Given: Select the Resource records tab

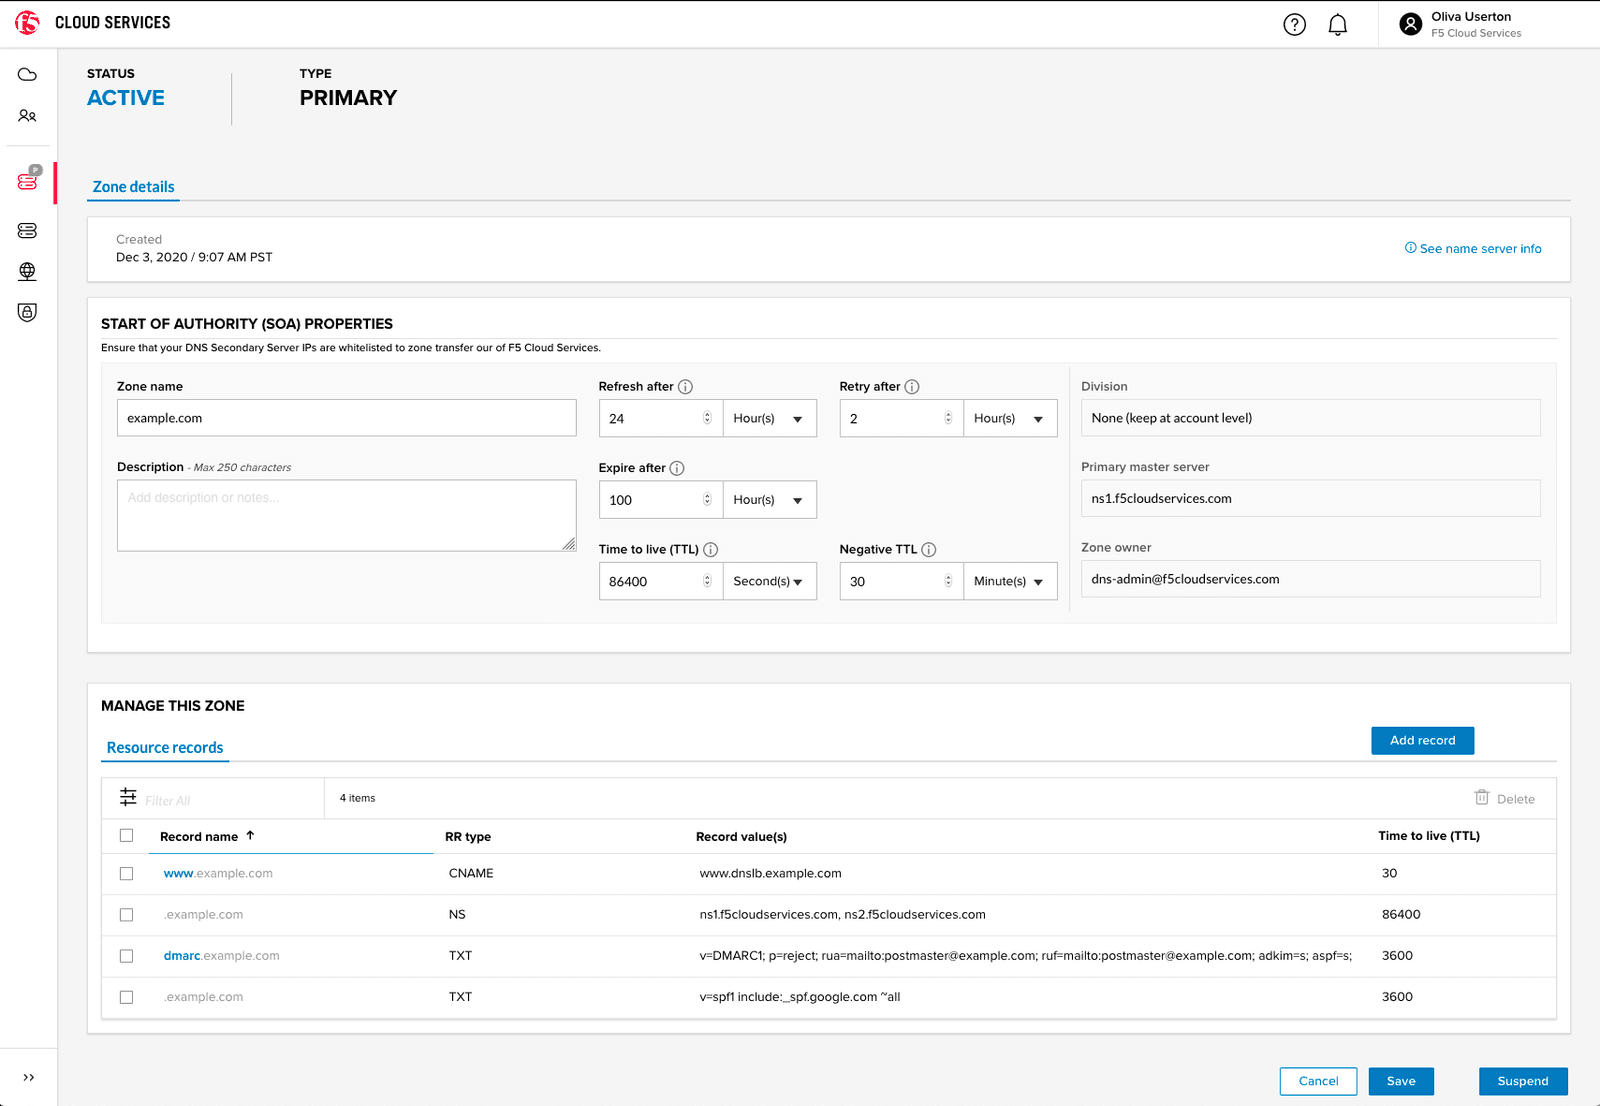Looking at the screenshot, I should [x=165, y=748].
